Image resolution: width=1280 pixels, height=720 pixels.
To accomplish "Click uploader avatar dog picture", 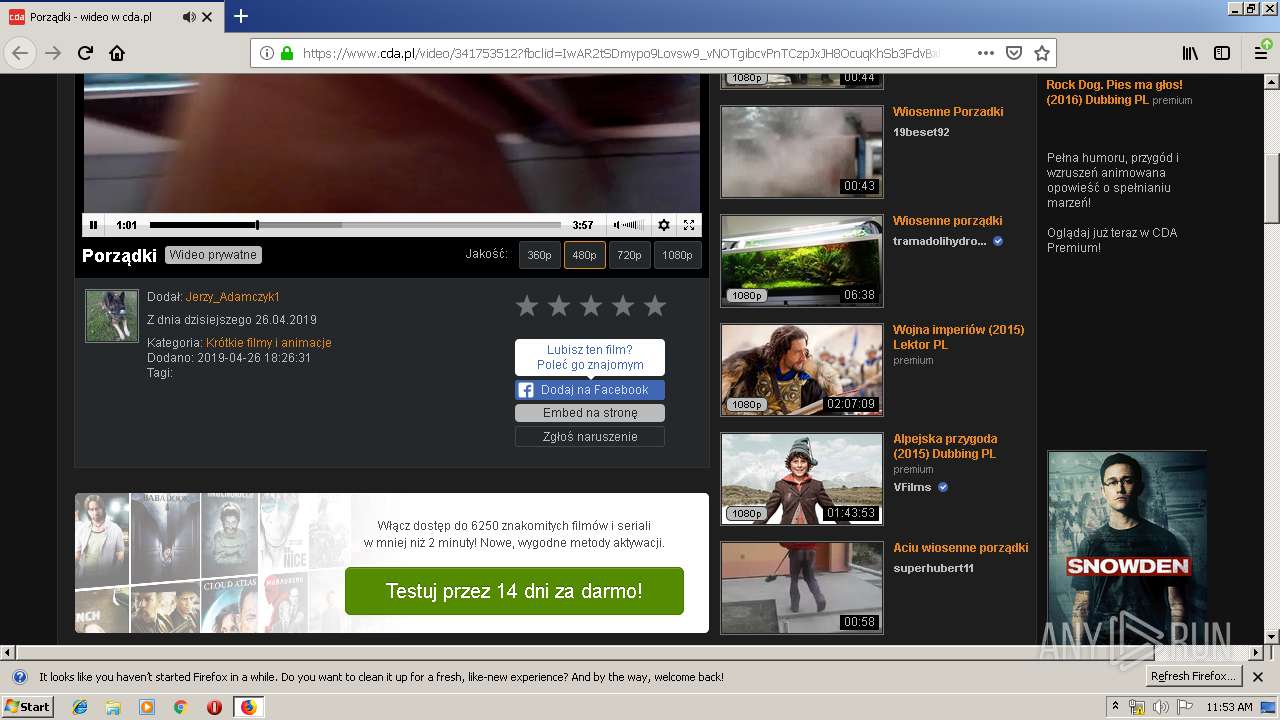I will (112, 316).
